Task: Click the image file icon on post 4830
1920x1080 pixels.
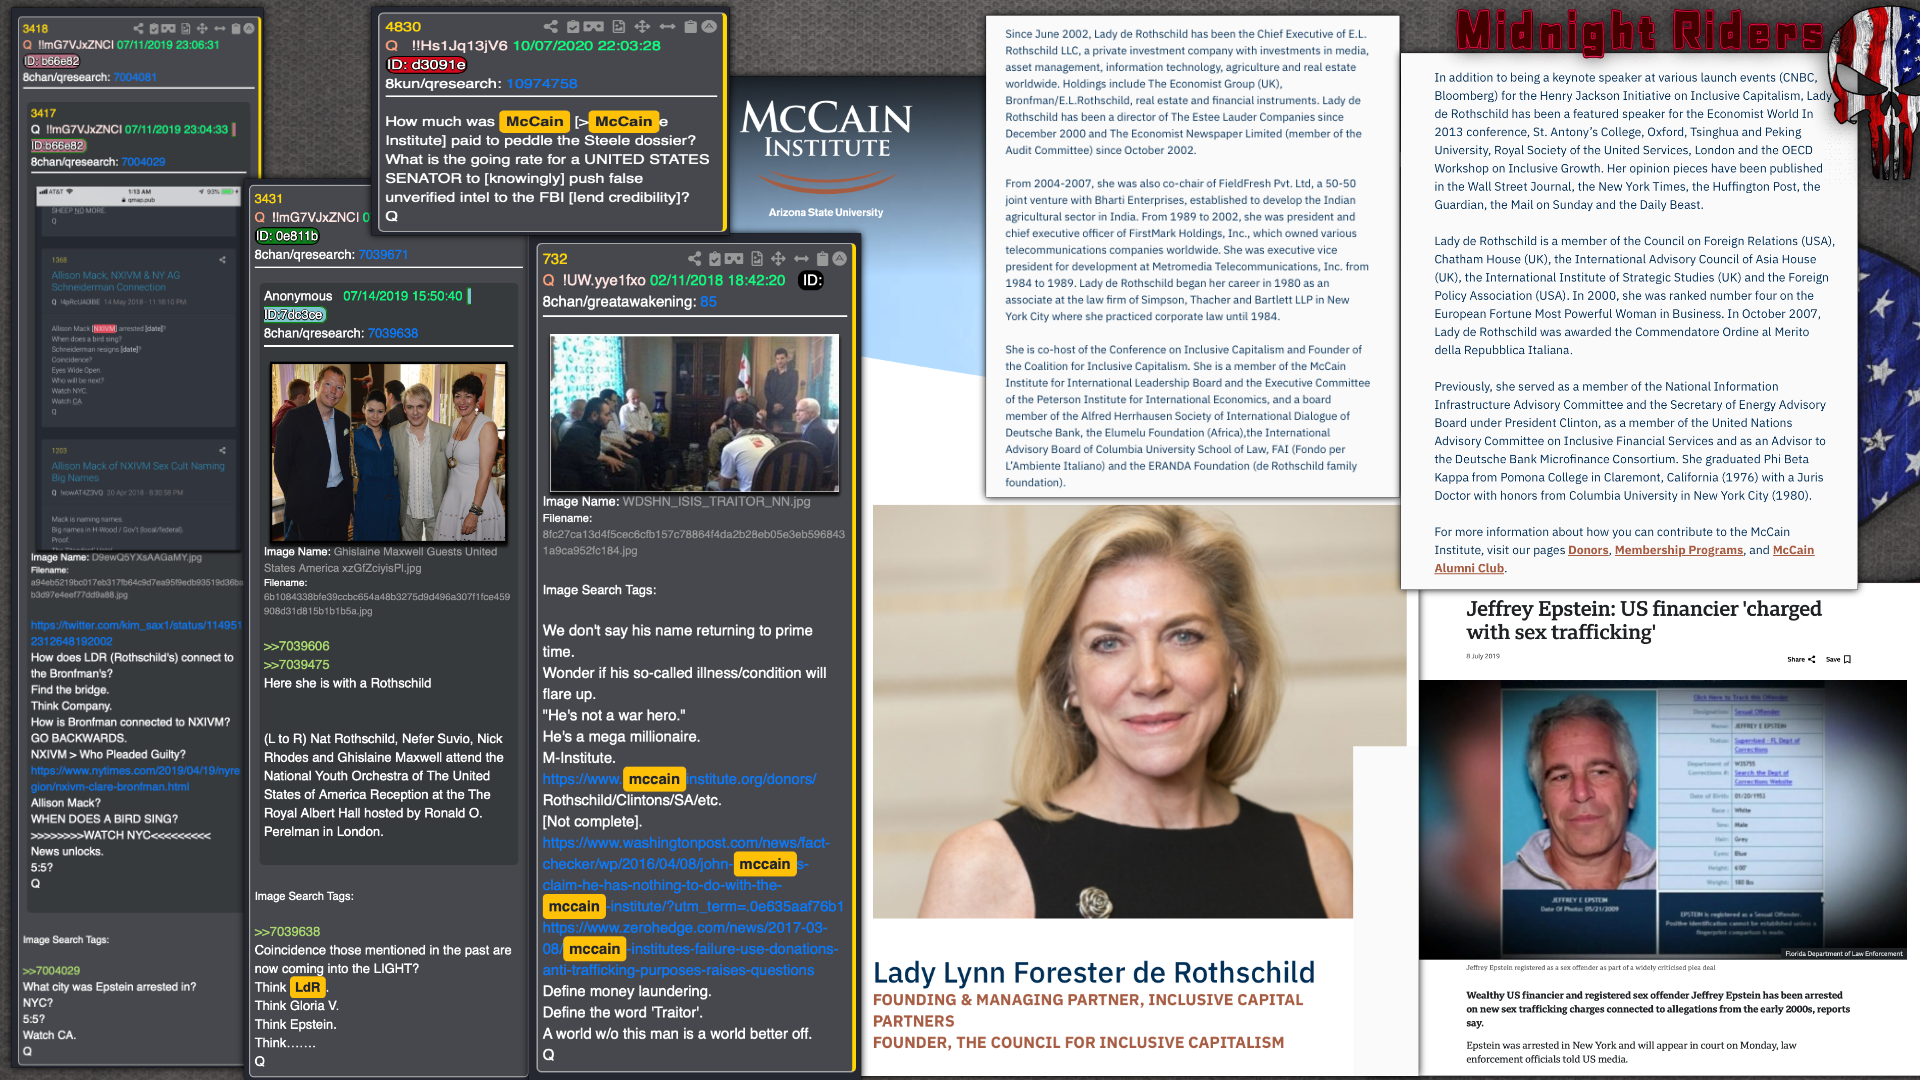Action: pyautogui.click(x=618, y=27)
